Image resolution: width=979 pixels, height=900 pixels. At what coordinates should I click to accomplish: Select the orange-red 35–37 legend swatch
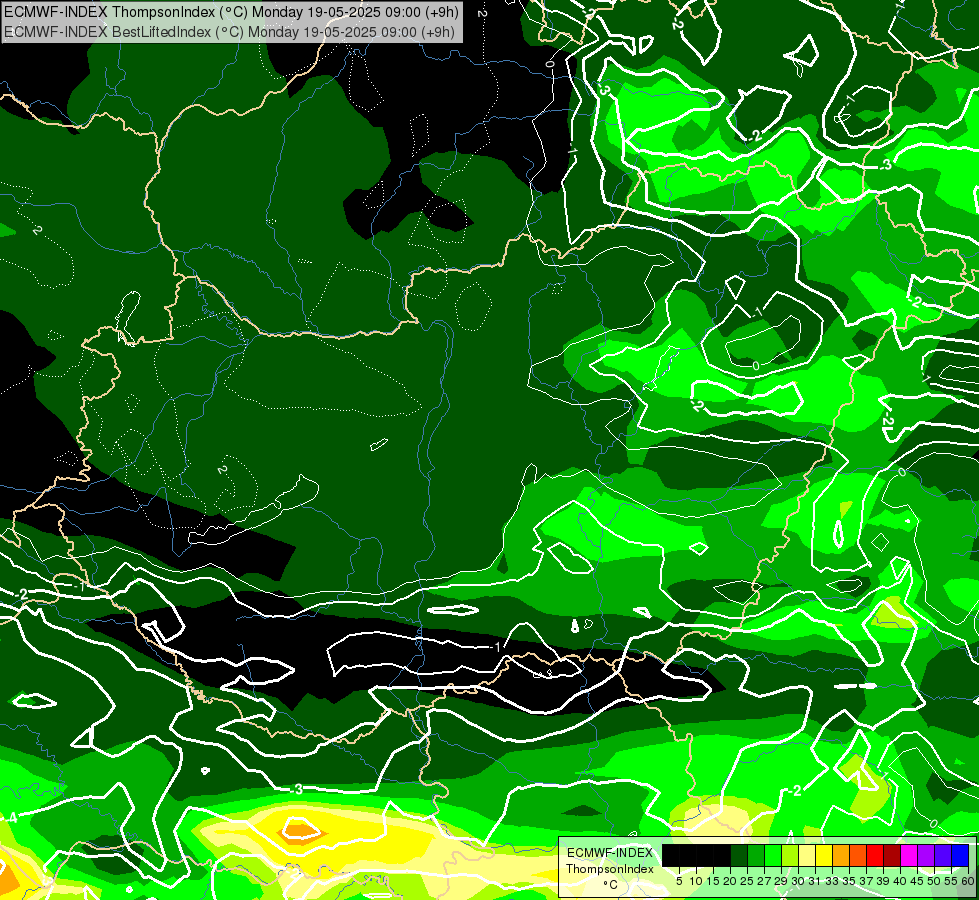tap(858, 855)
